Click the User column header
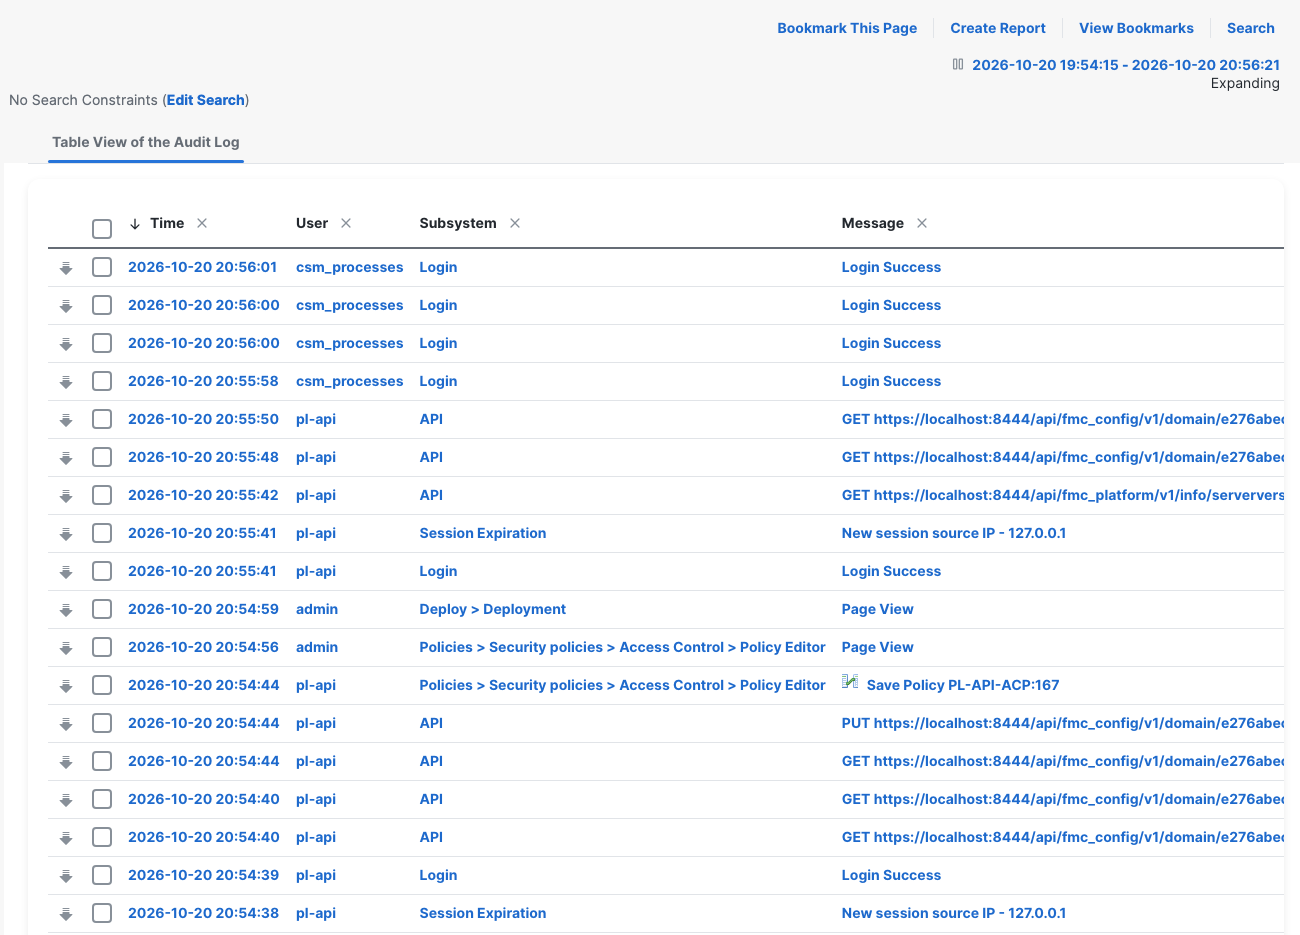The height and width of the screenshot is (935, 1300). click(312, 223)
